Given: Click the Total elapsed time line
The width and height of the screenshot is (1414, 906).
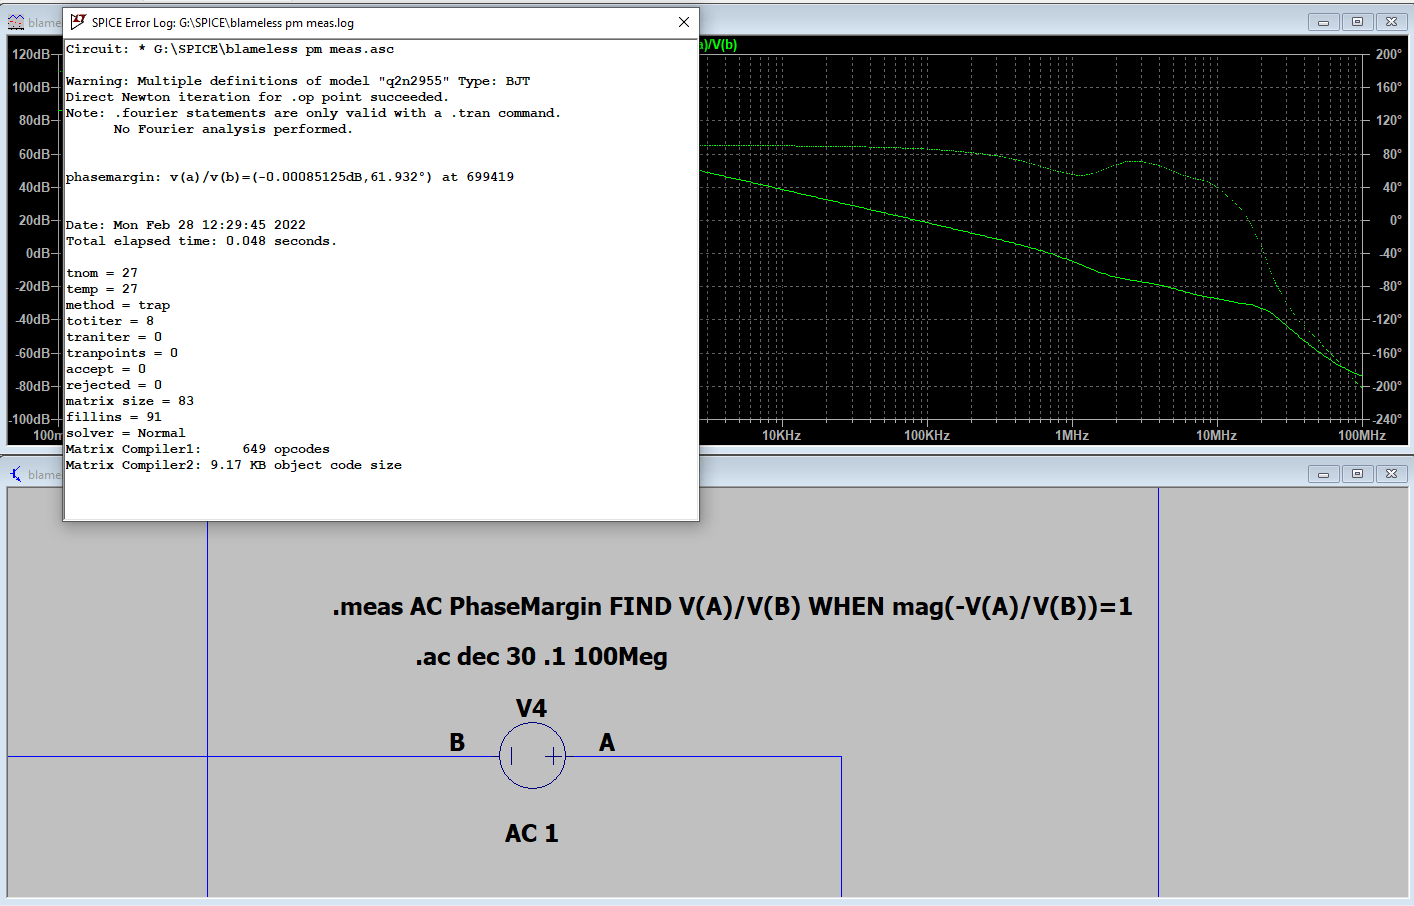Looking at the screenshot, I should pos(201,241).
